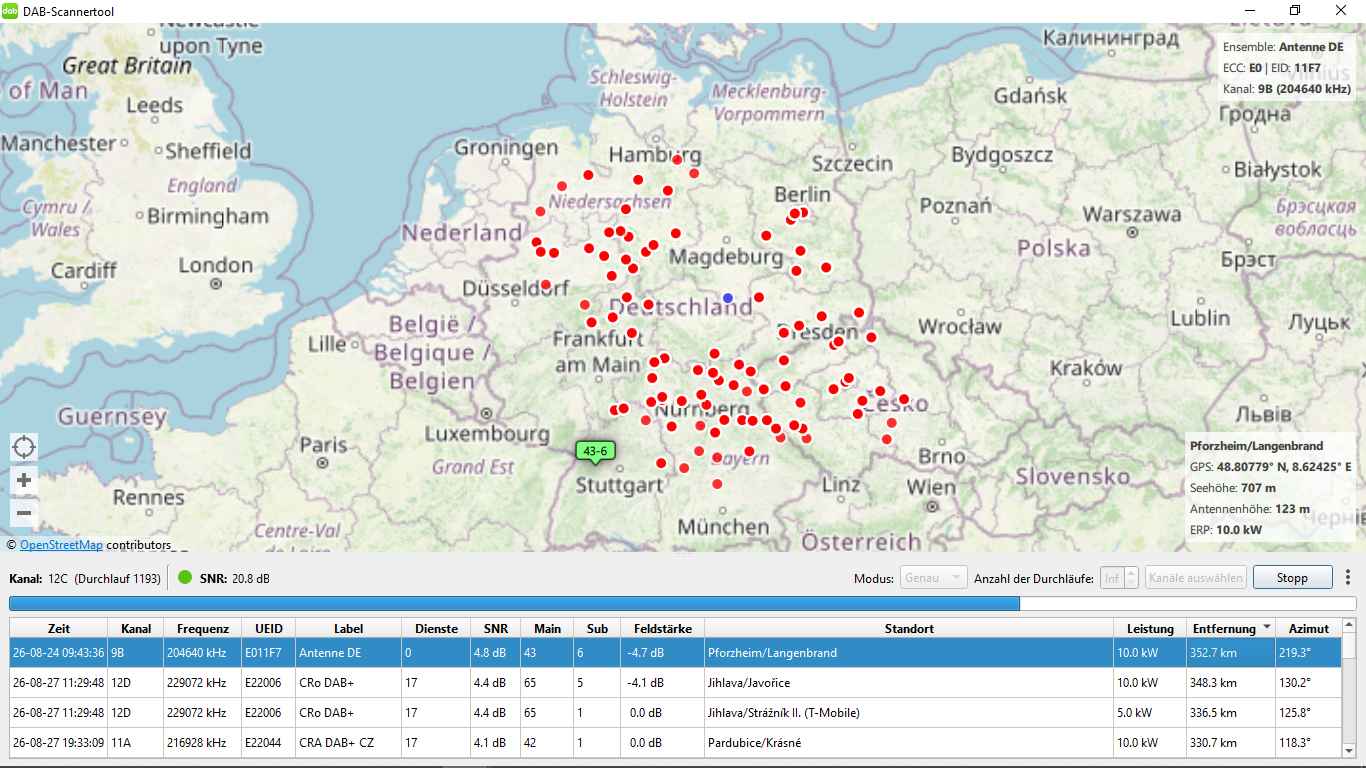
Task: Select the Jihlava/Javořice location cell
Action: [x=909, y=683]
